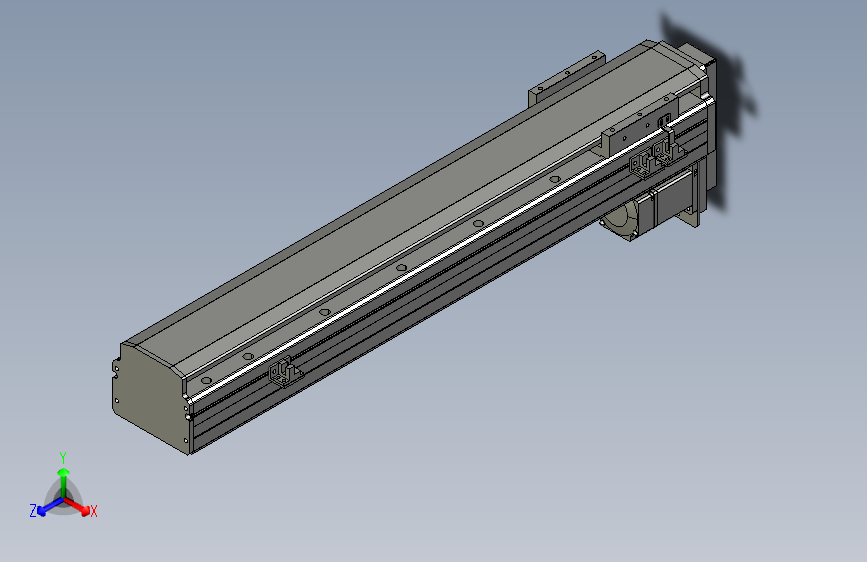Click the green Y axis arrow of the triad

pos(64,482)
